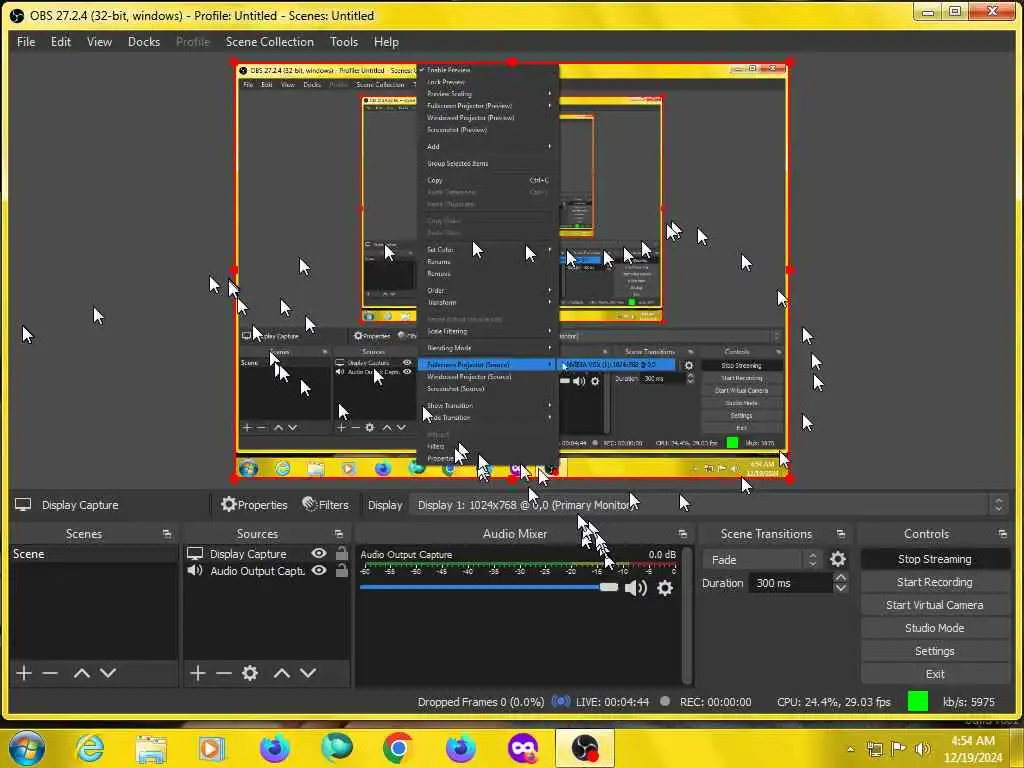This screenshot has width=1024, height=768.
Task: Move source down arrow
Action: 308,673
